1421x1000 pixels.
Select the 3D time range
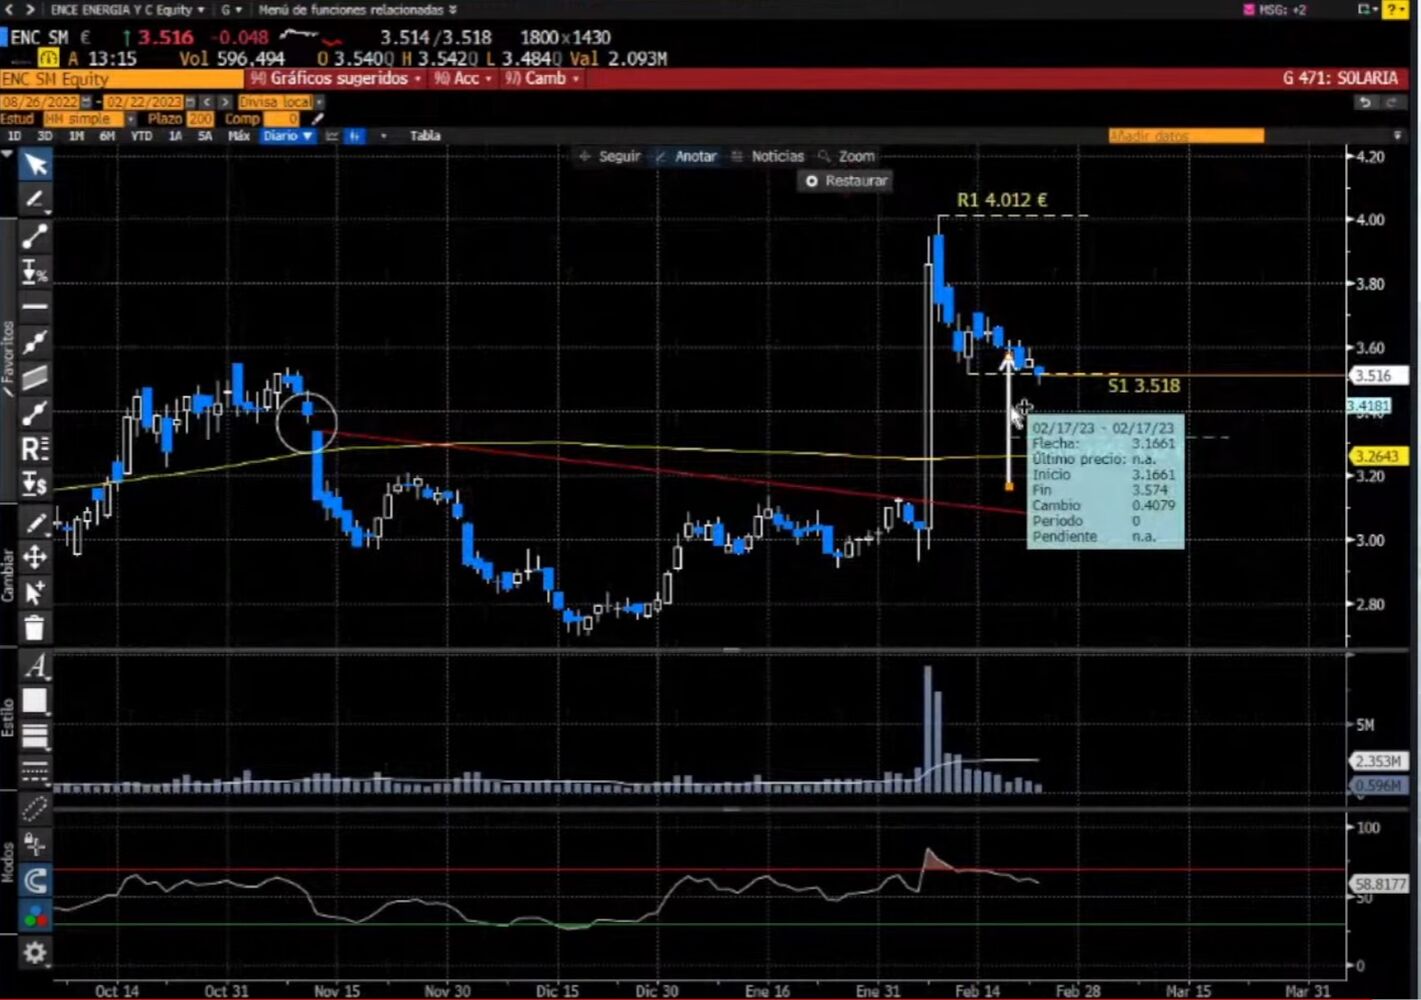coord(45,136)
